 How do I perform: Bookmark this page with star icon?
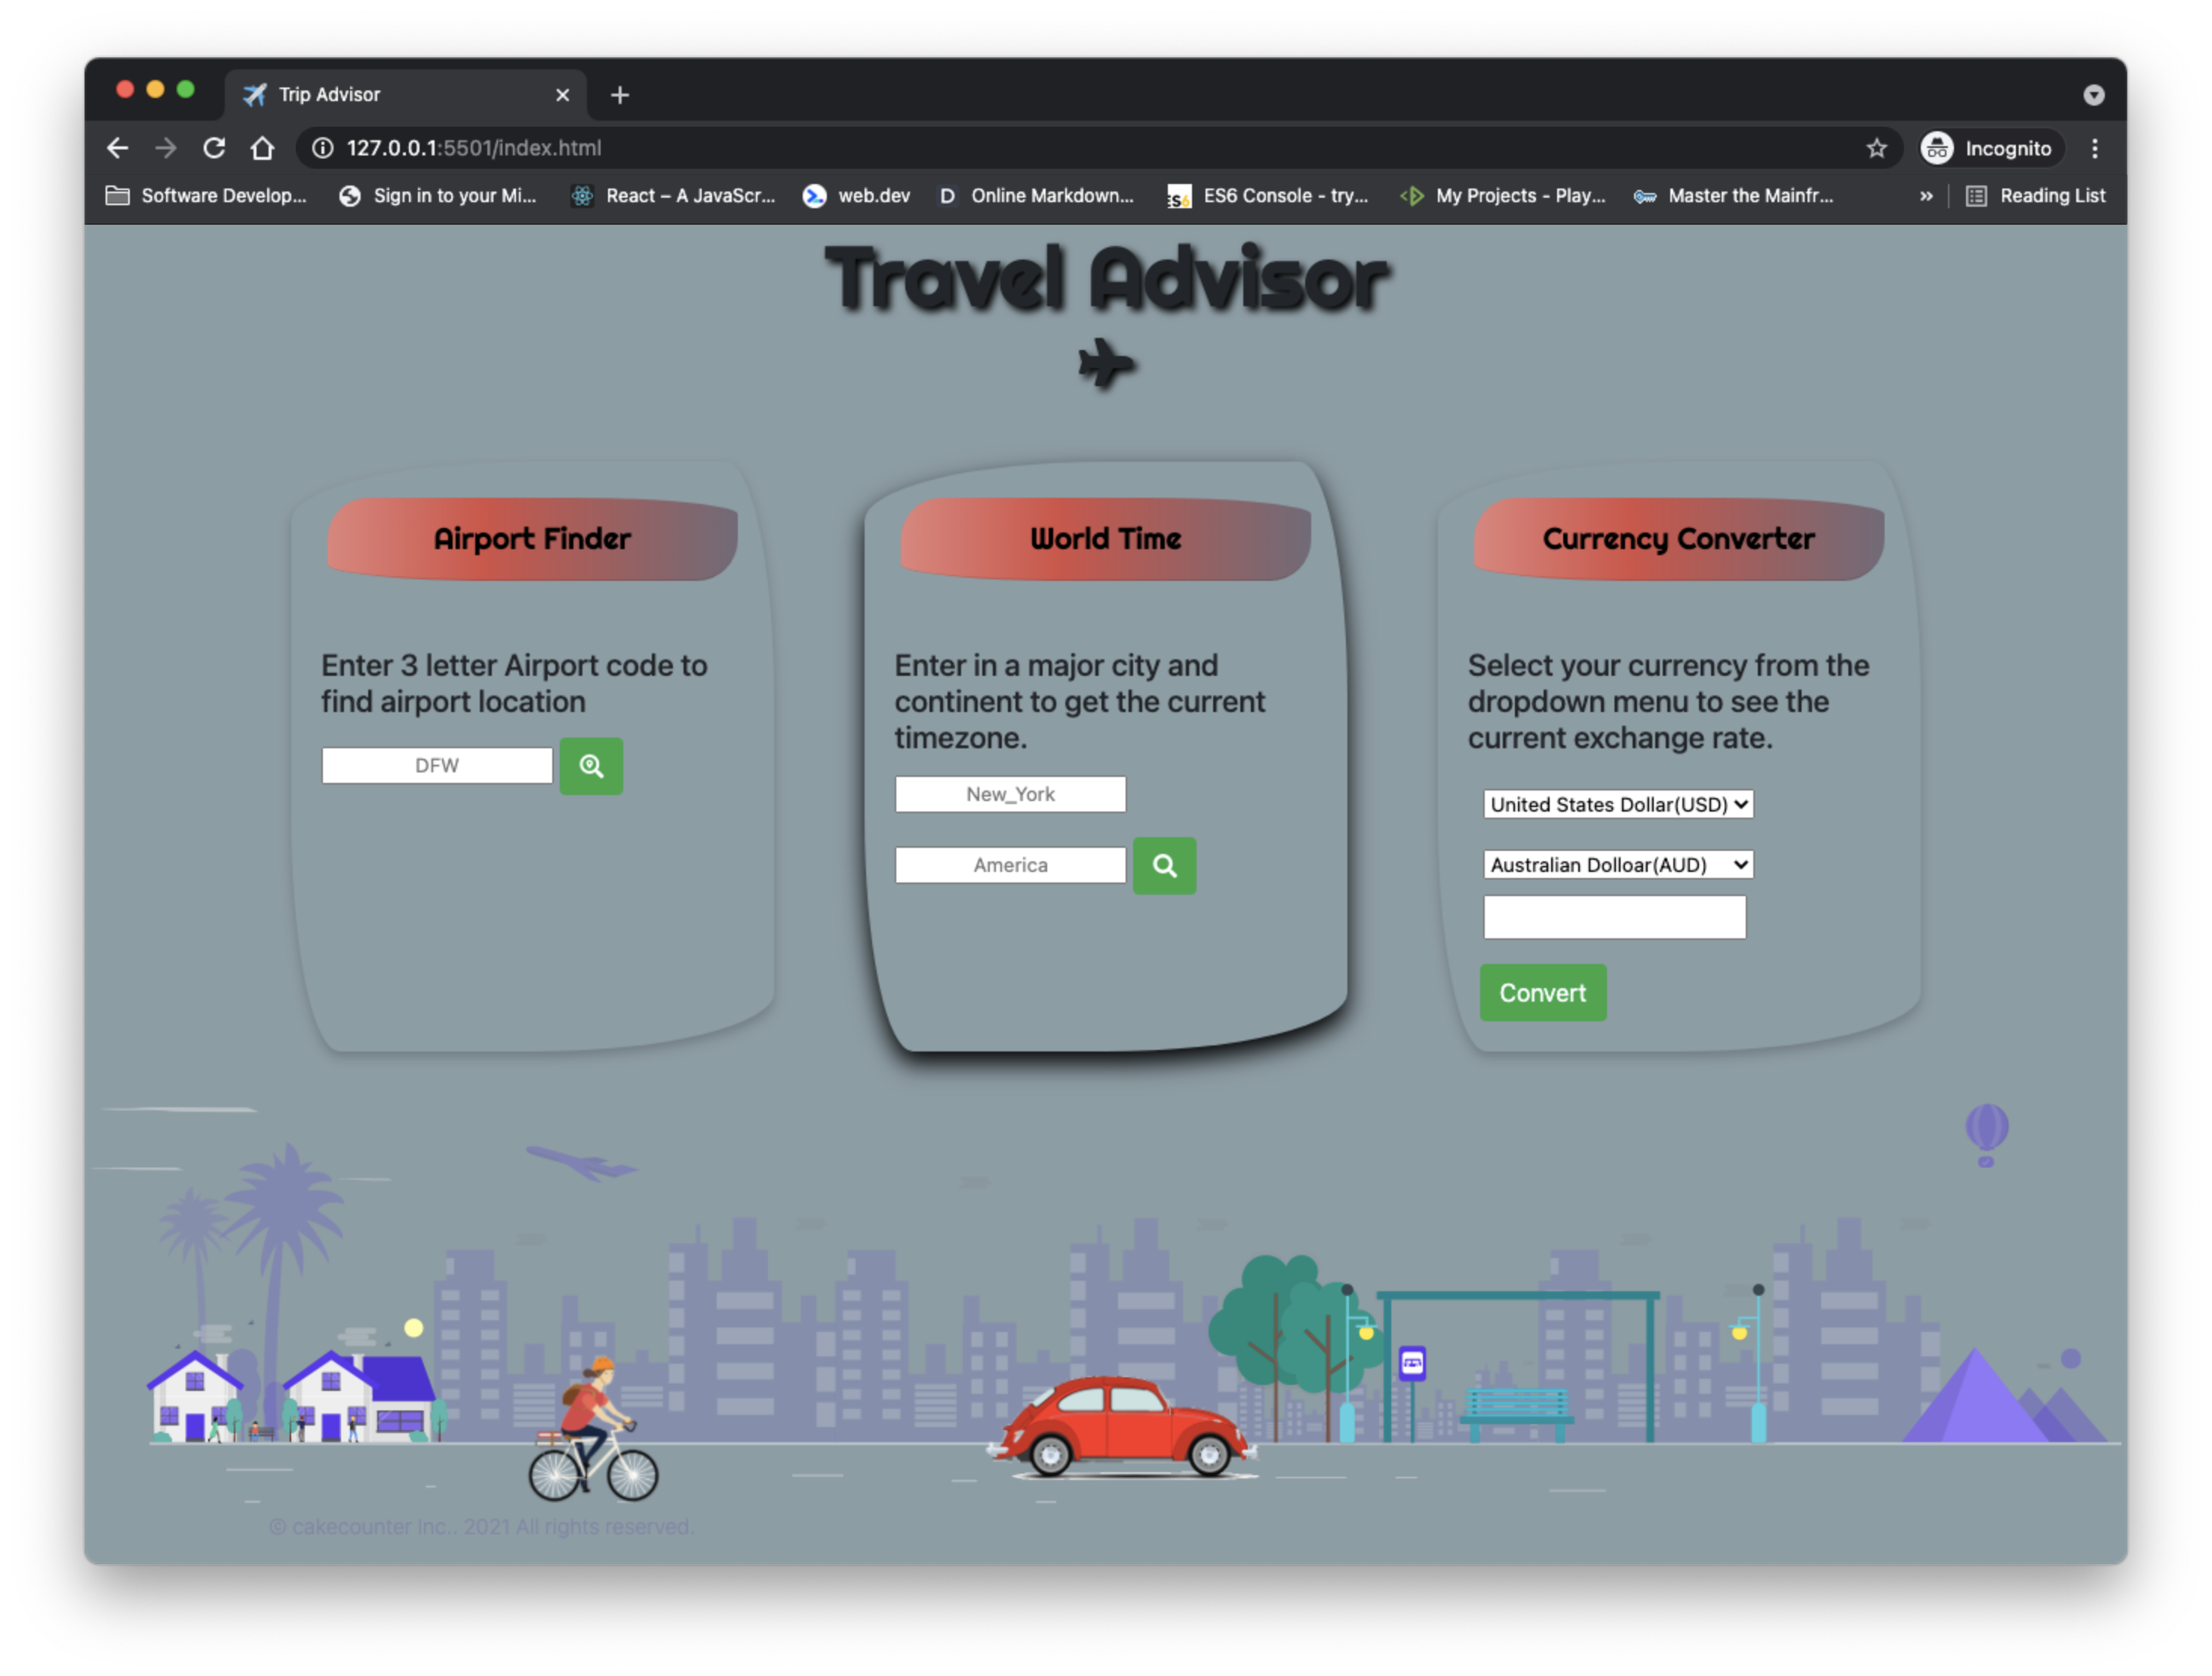1876,148
